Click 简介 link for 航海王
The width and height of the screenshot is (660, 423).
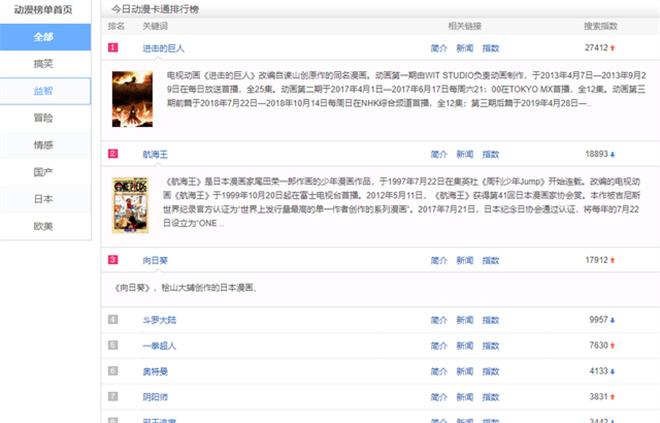[439, 154]
